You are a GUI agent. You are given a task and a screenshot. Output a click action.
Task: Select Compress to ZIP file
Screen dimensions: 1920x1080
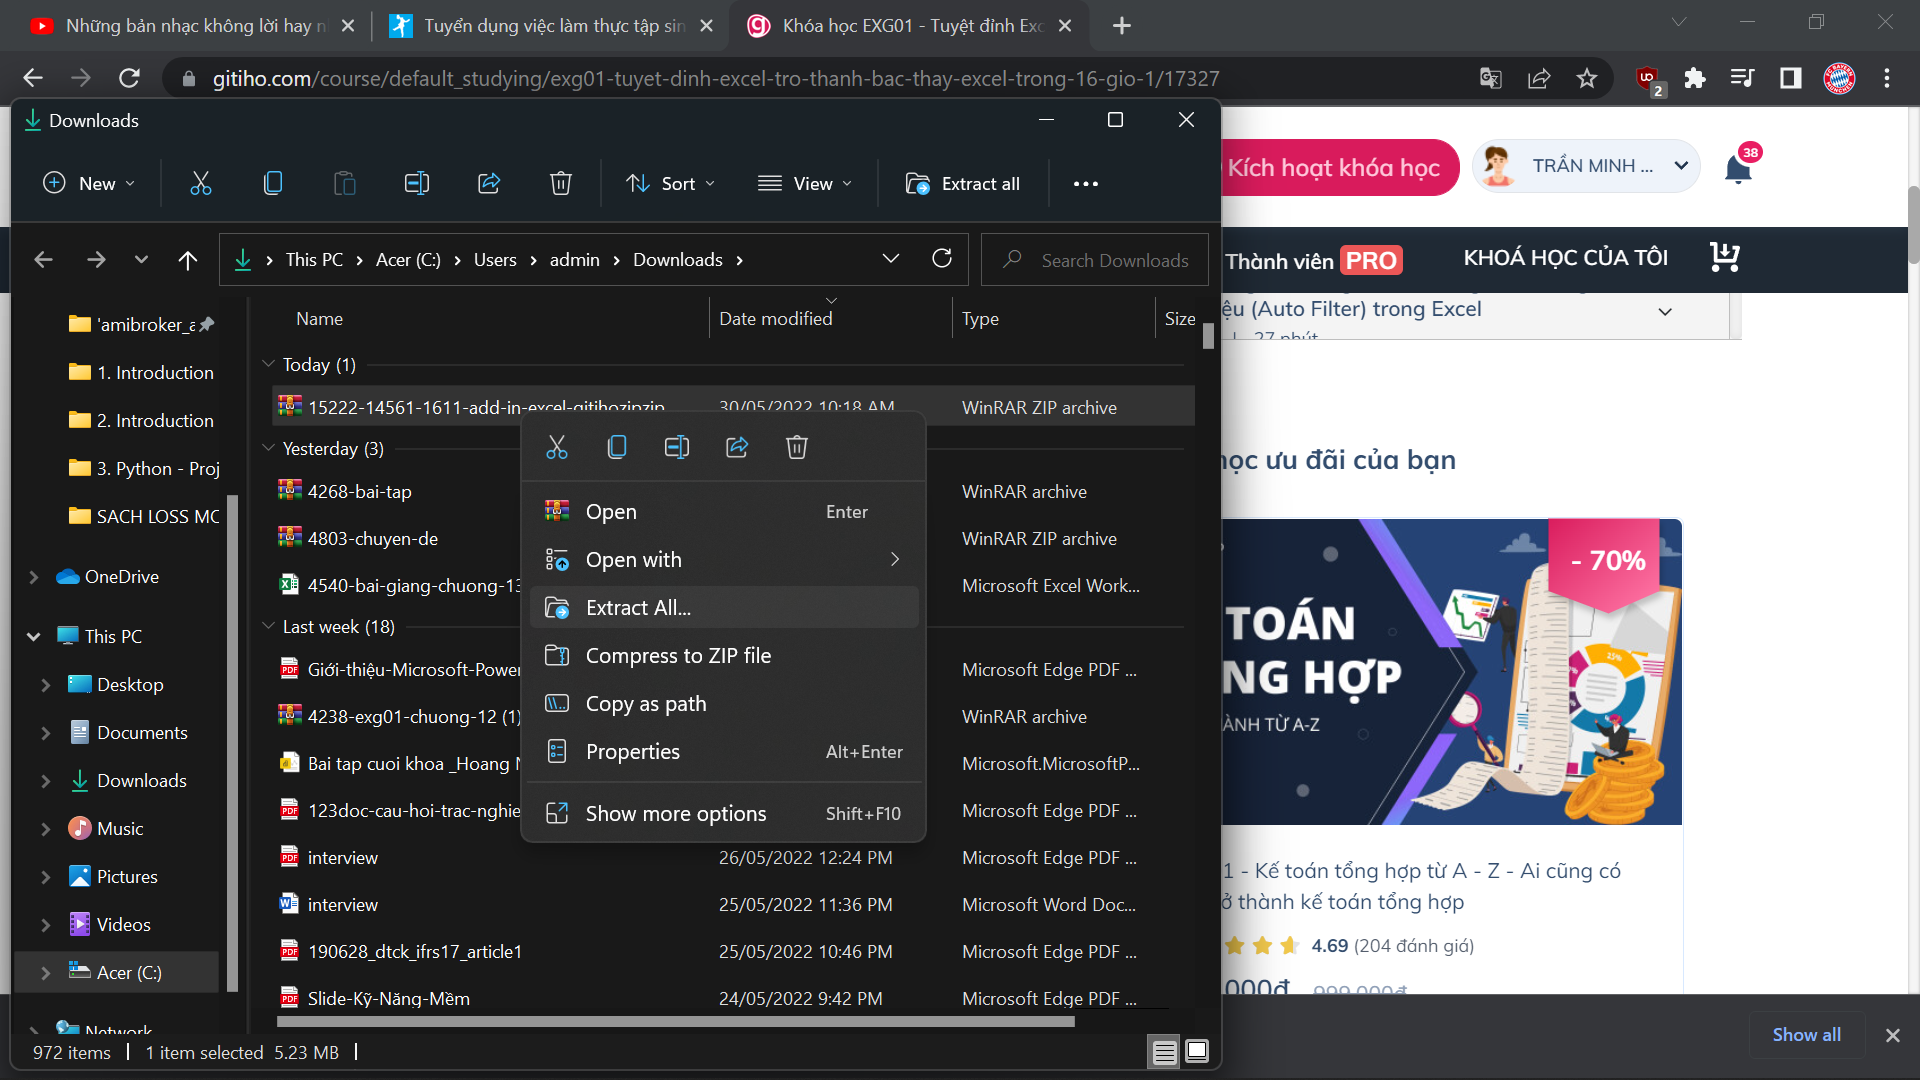click(724, 655)
